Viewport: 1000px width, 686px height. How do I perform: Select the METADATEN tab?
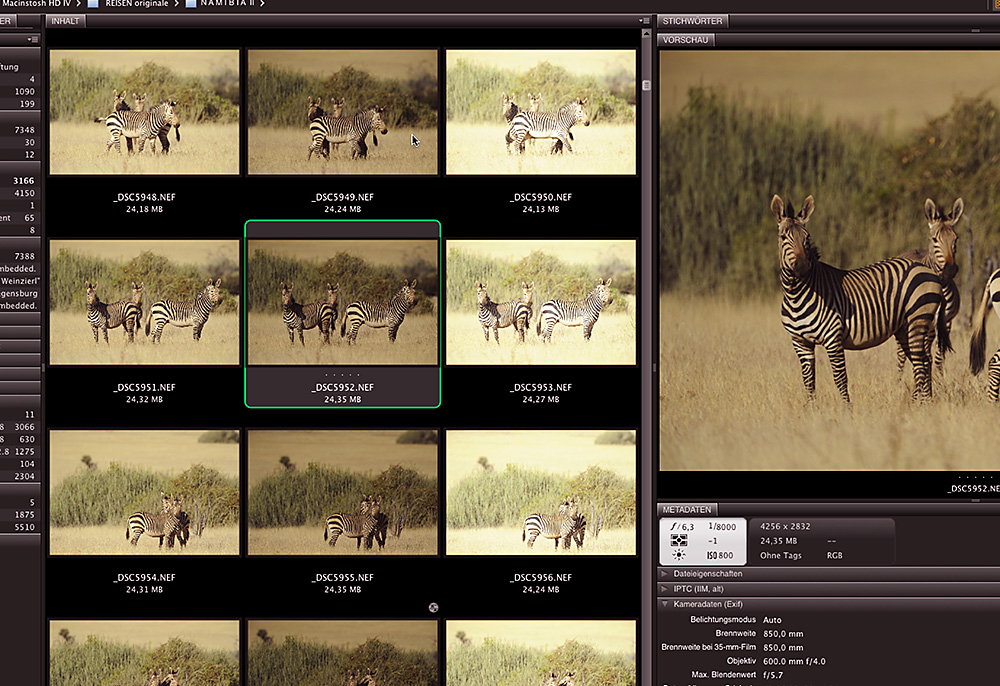[x=686, y=509]
